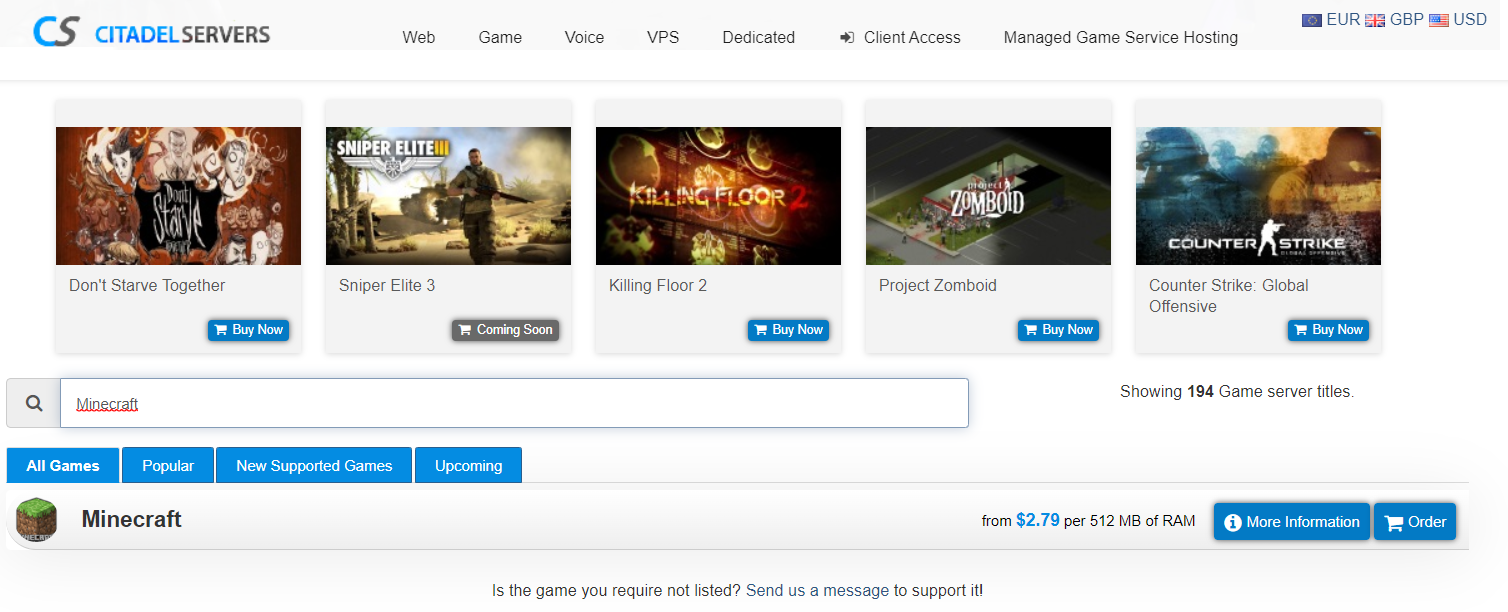This screenshot has height=612, width=1508.
Task: Open the Counter Strike thumbnail image
Action: (x=1258, y=196)
